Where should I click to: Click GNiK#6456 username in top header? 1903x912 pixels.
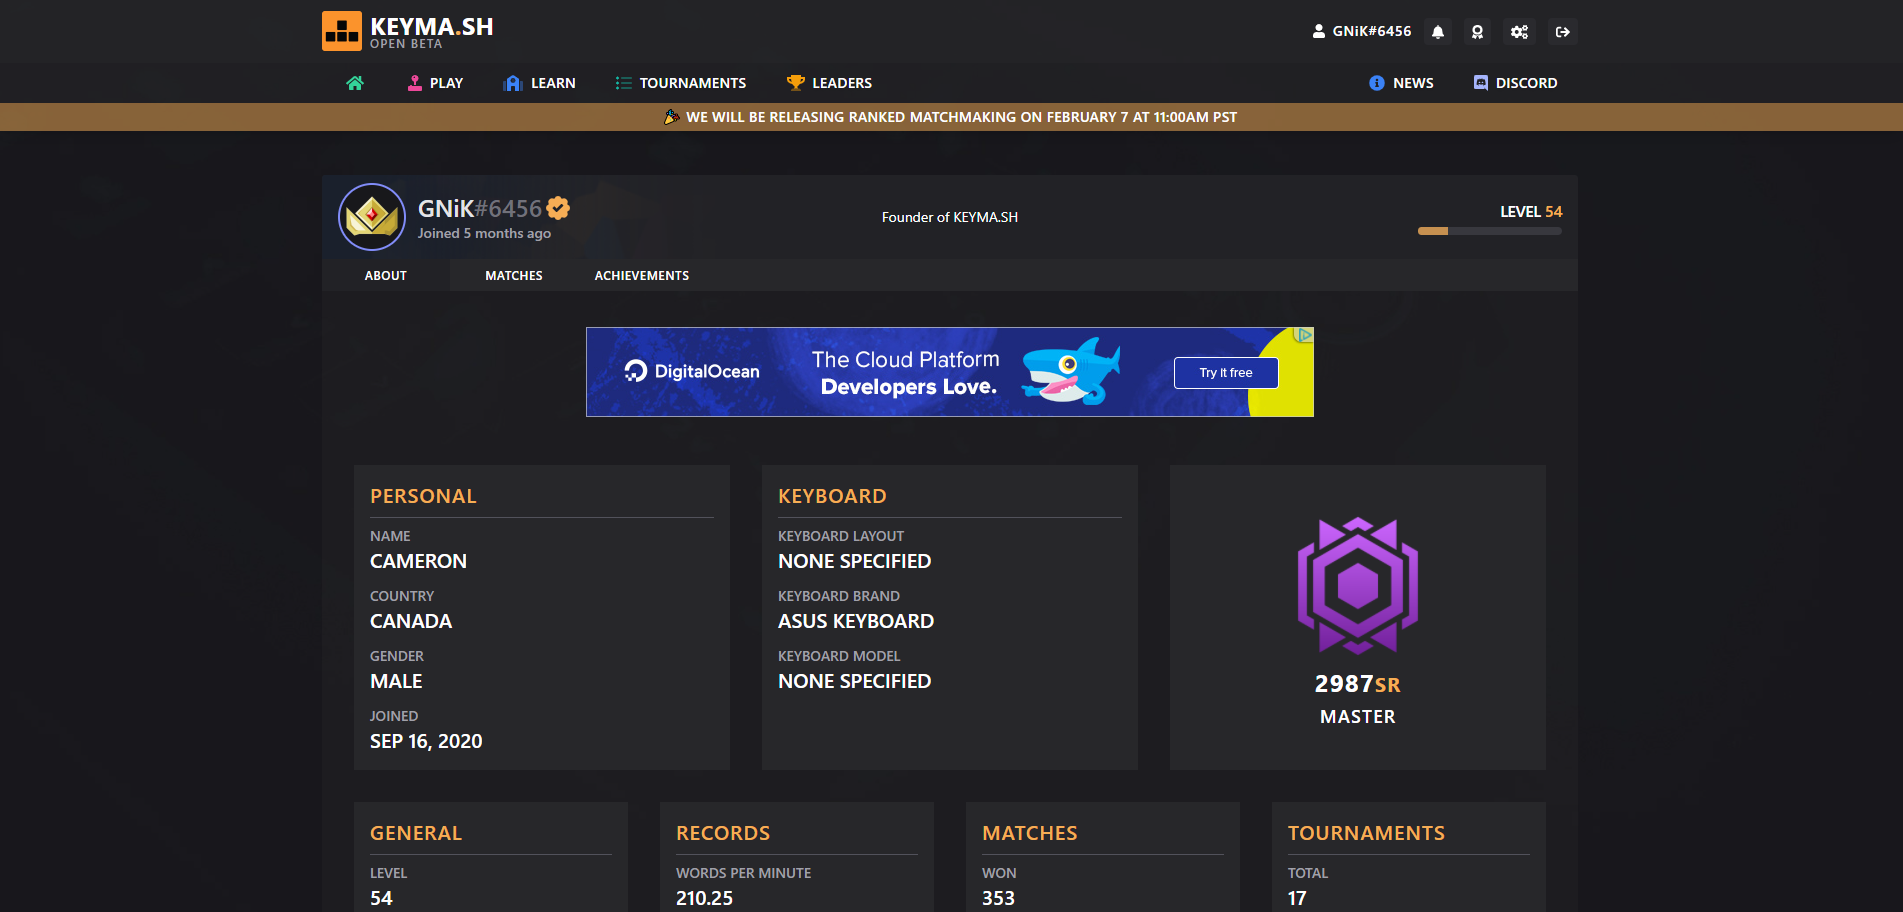[1372, 31]
